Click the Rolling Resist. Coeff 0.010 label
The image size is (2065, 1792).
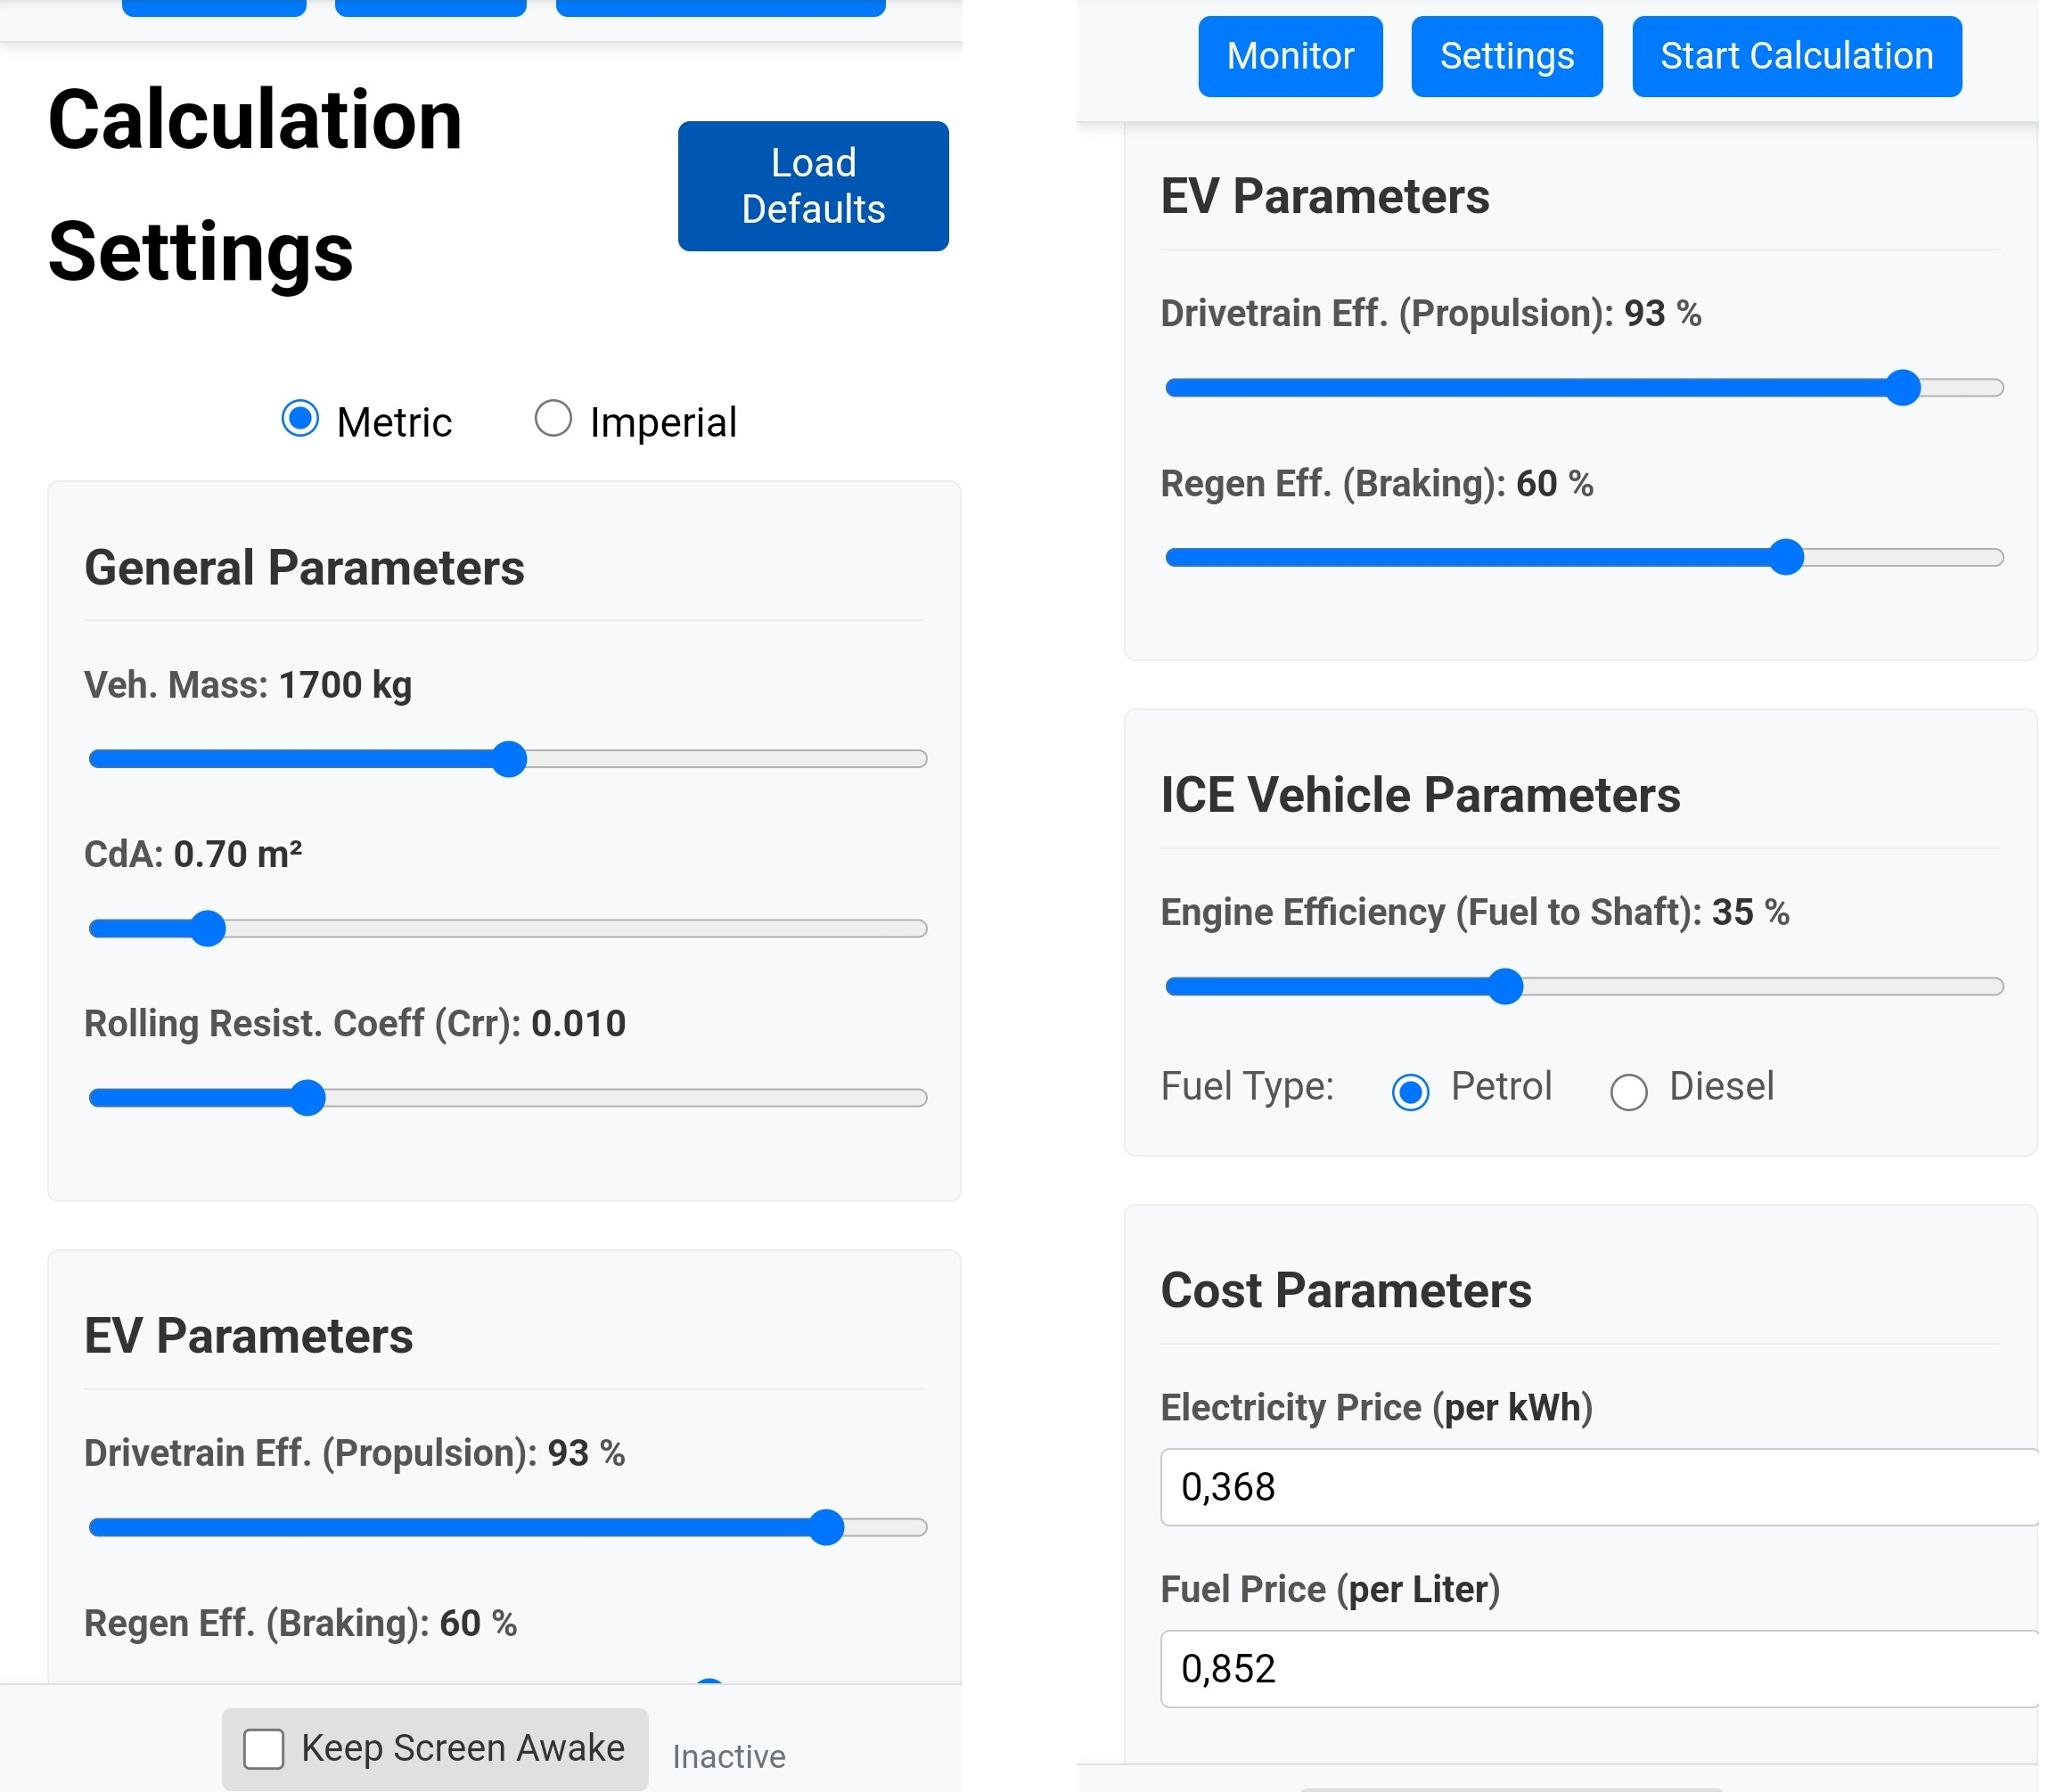pos(355,1023)
